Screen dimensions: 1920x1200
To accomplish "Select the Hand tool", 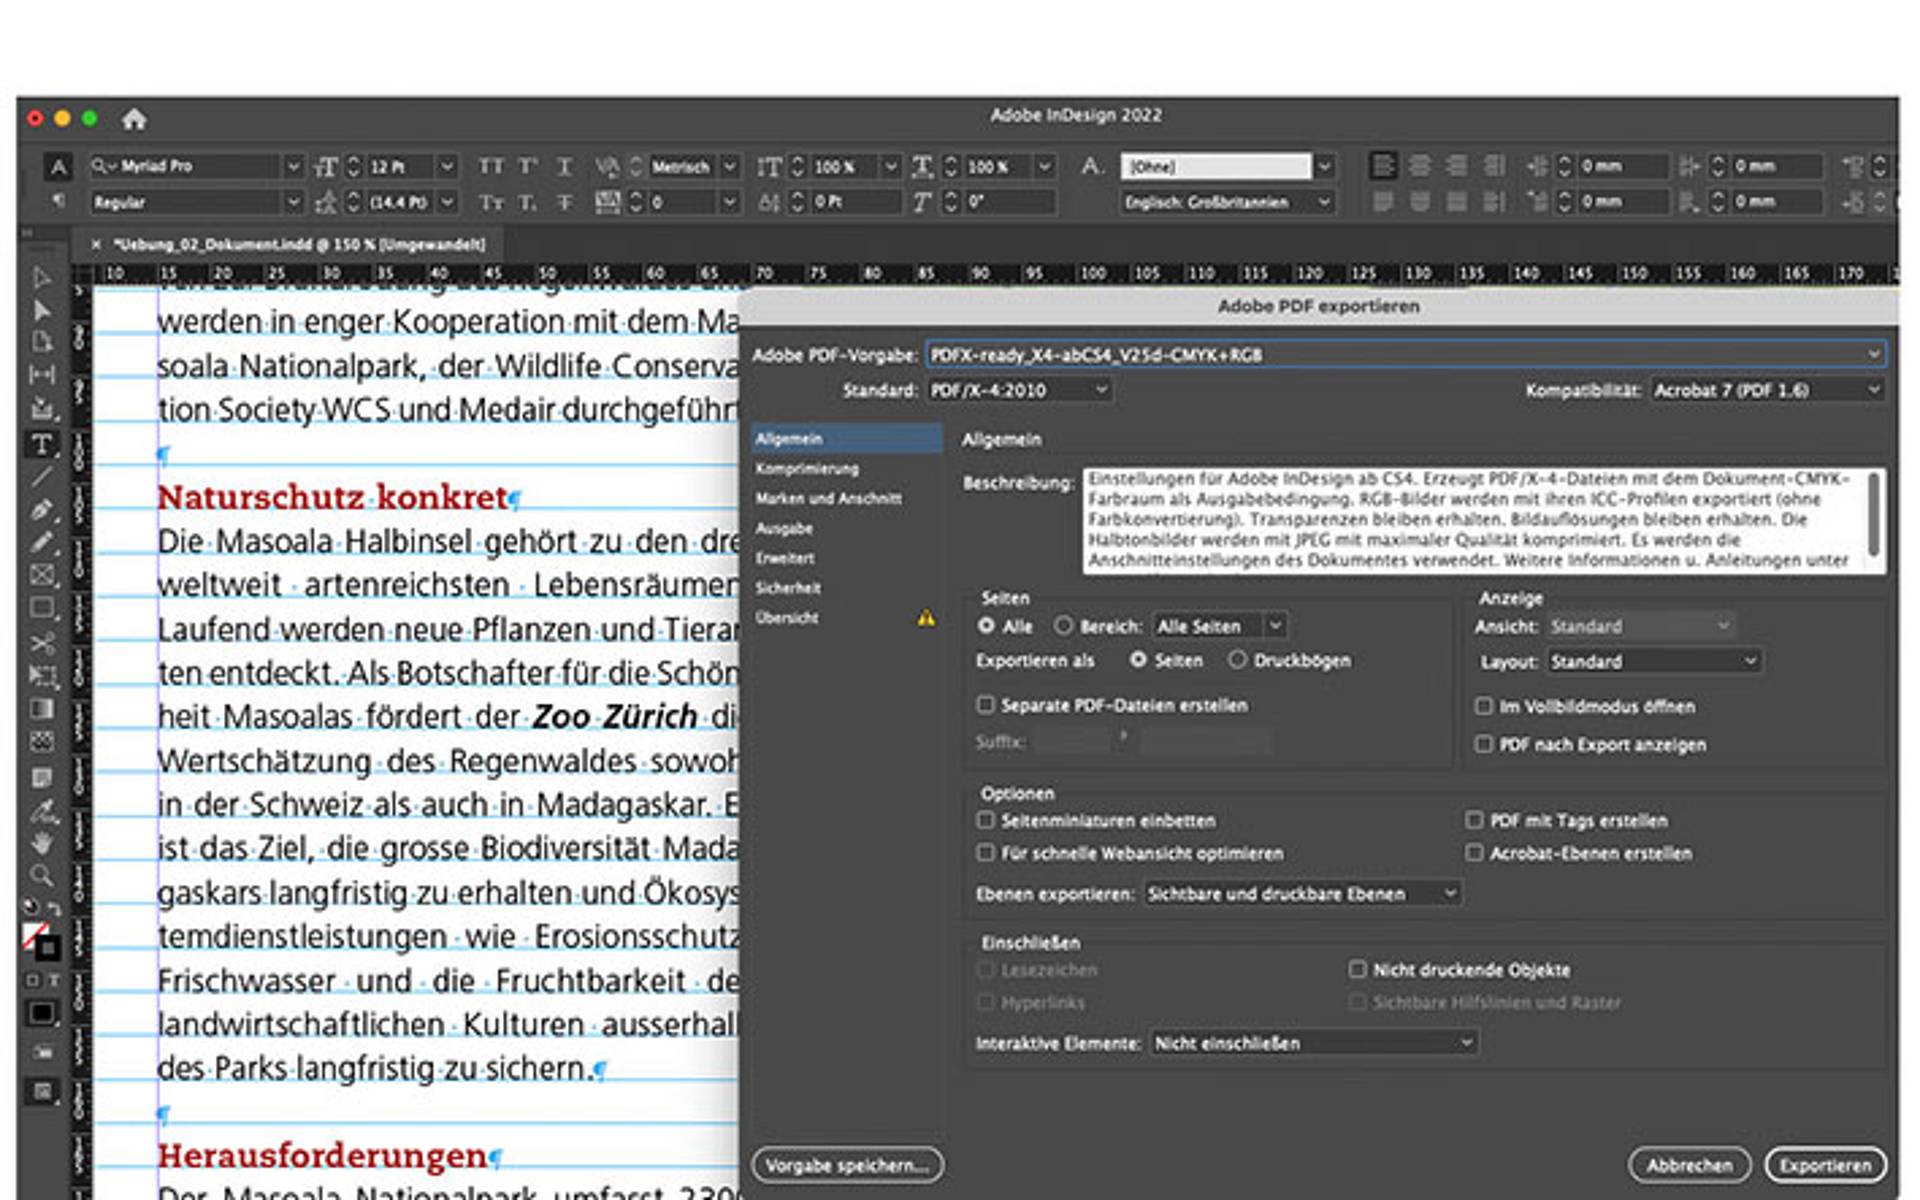I will [42, 843].
